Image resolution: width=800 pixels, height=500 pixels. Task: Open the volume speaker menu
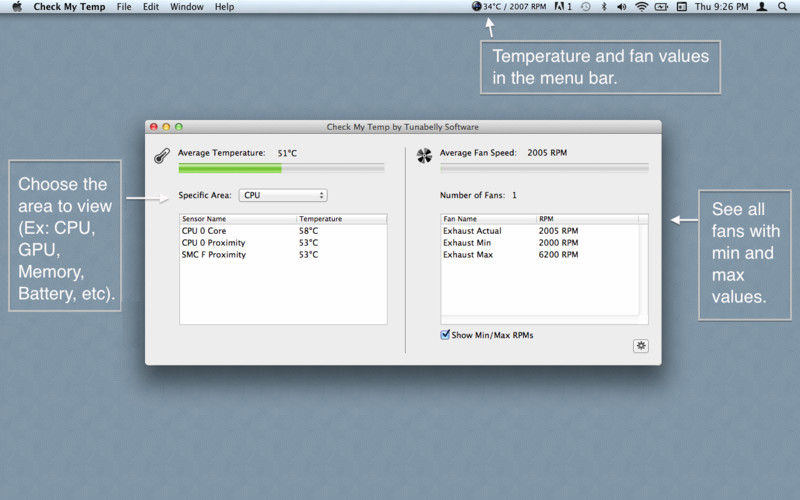click(x=622, y=7)
